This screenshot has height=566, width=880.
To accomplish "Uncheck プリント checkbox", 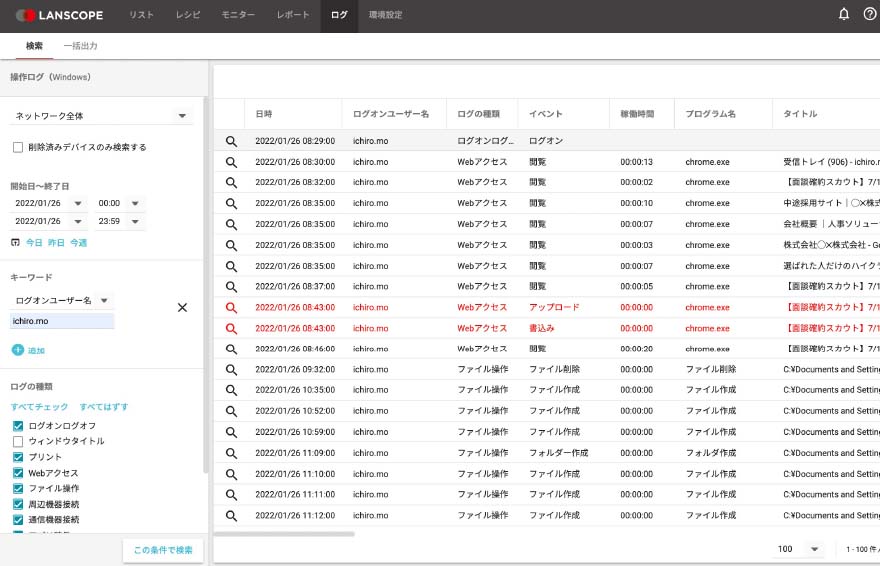I will [18, 457].
